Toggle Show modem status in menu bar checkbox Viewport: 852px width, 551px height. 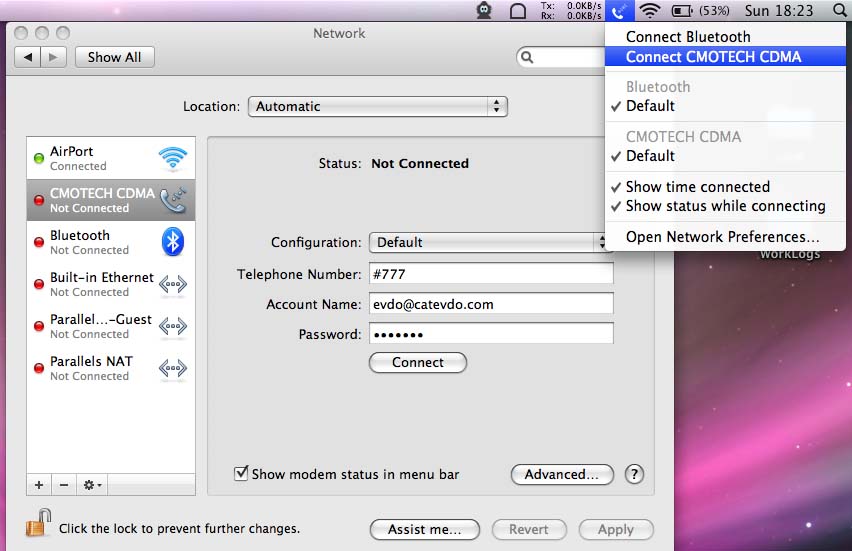[x=241, y=473]
